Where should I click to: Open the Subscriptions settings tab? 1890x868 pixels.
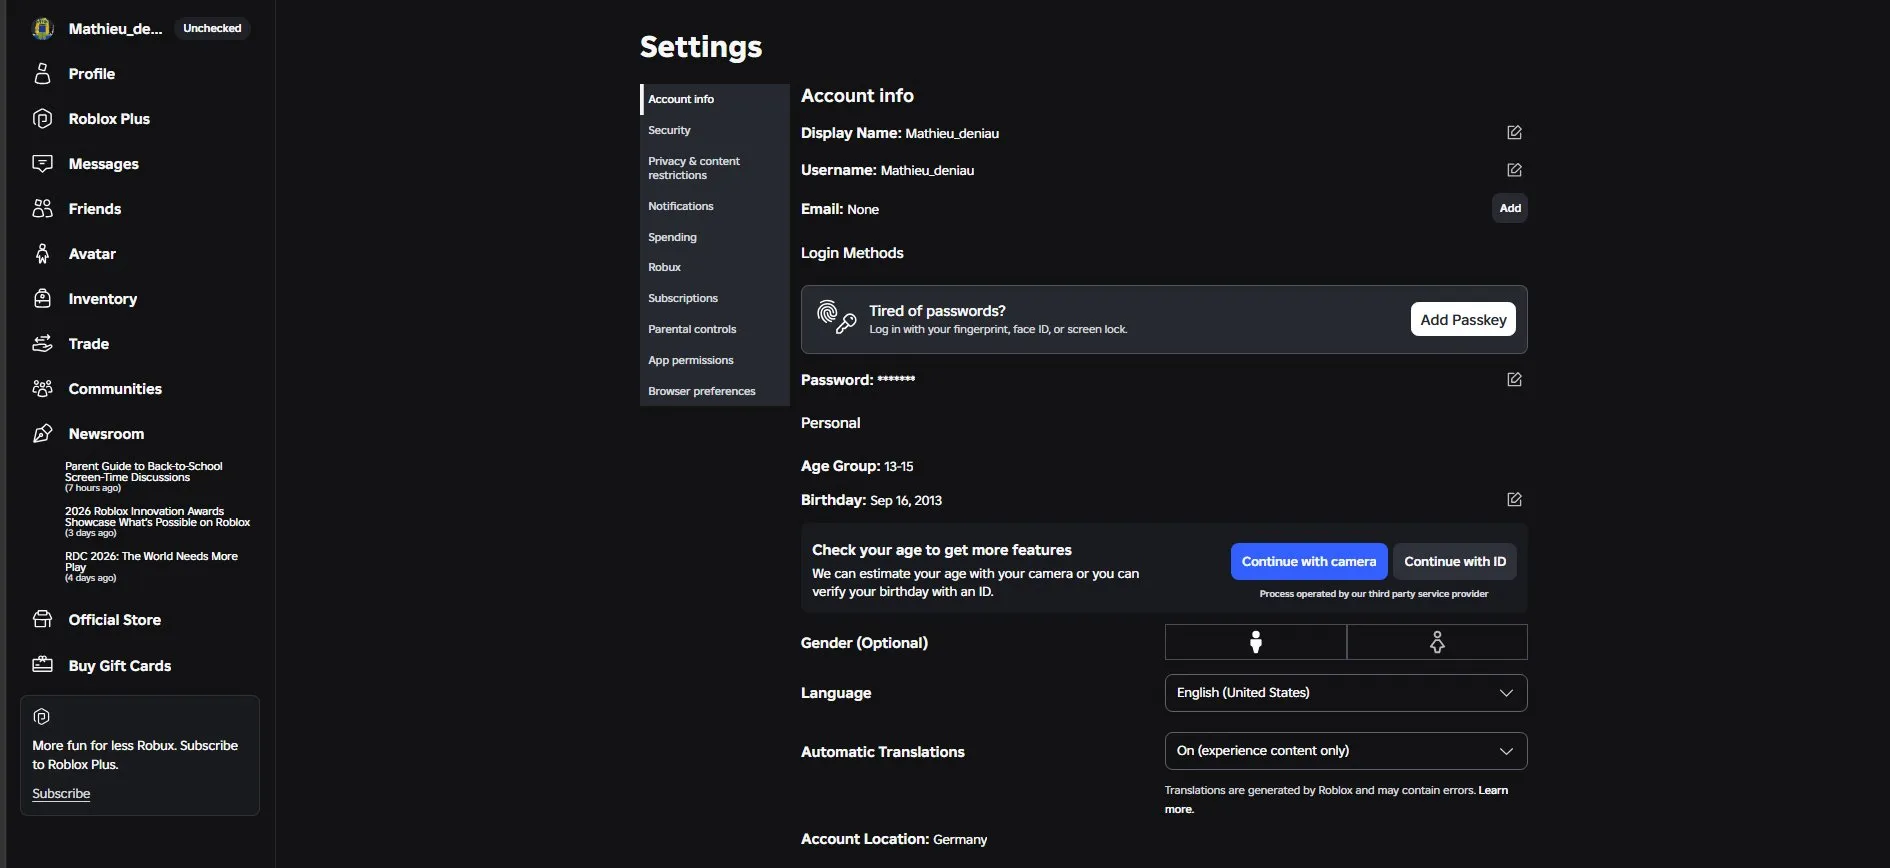pos(715,298)
